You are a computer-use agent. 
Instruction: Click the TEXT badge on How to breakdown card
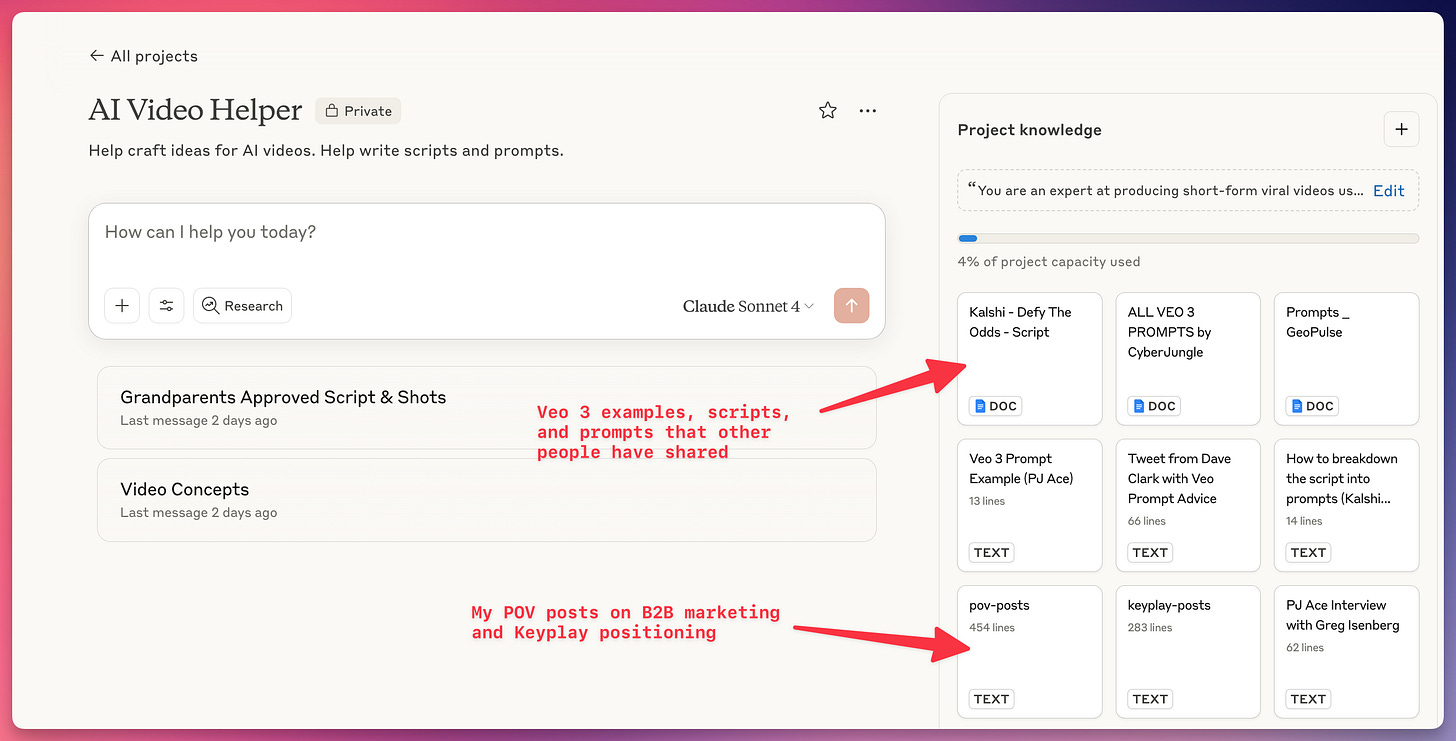click(x=1308, y=552)
